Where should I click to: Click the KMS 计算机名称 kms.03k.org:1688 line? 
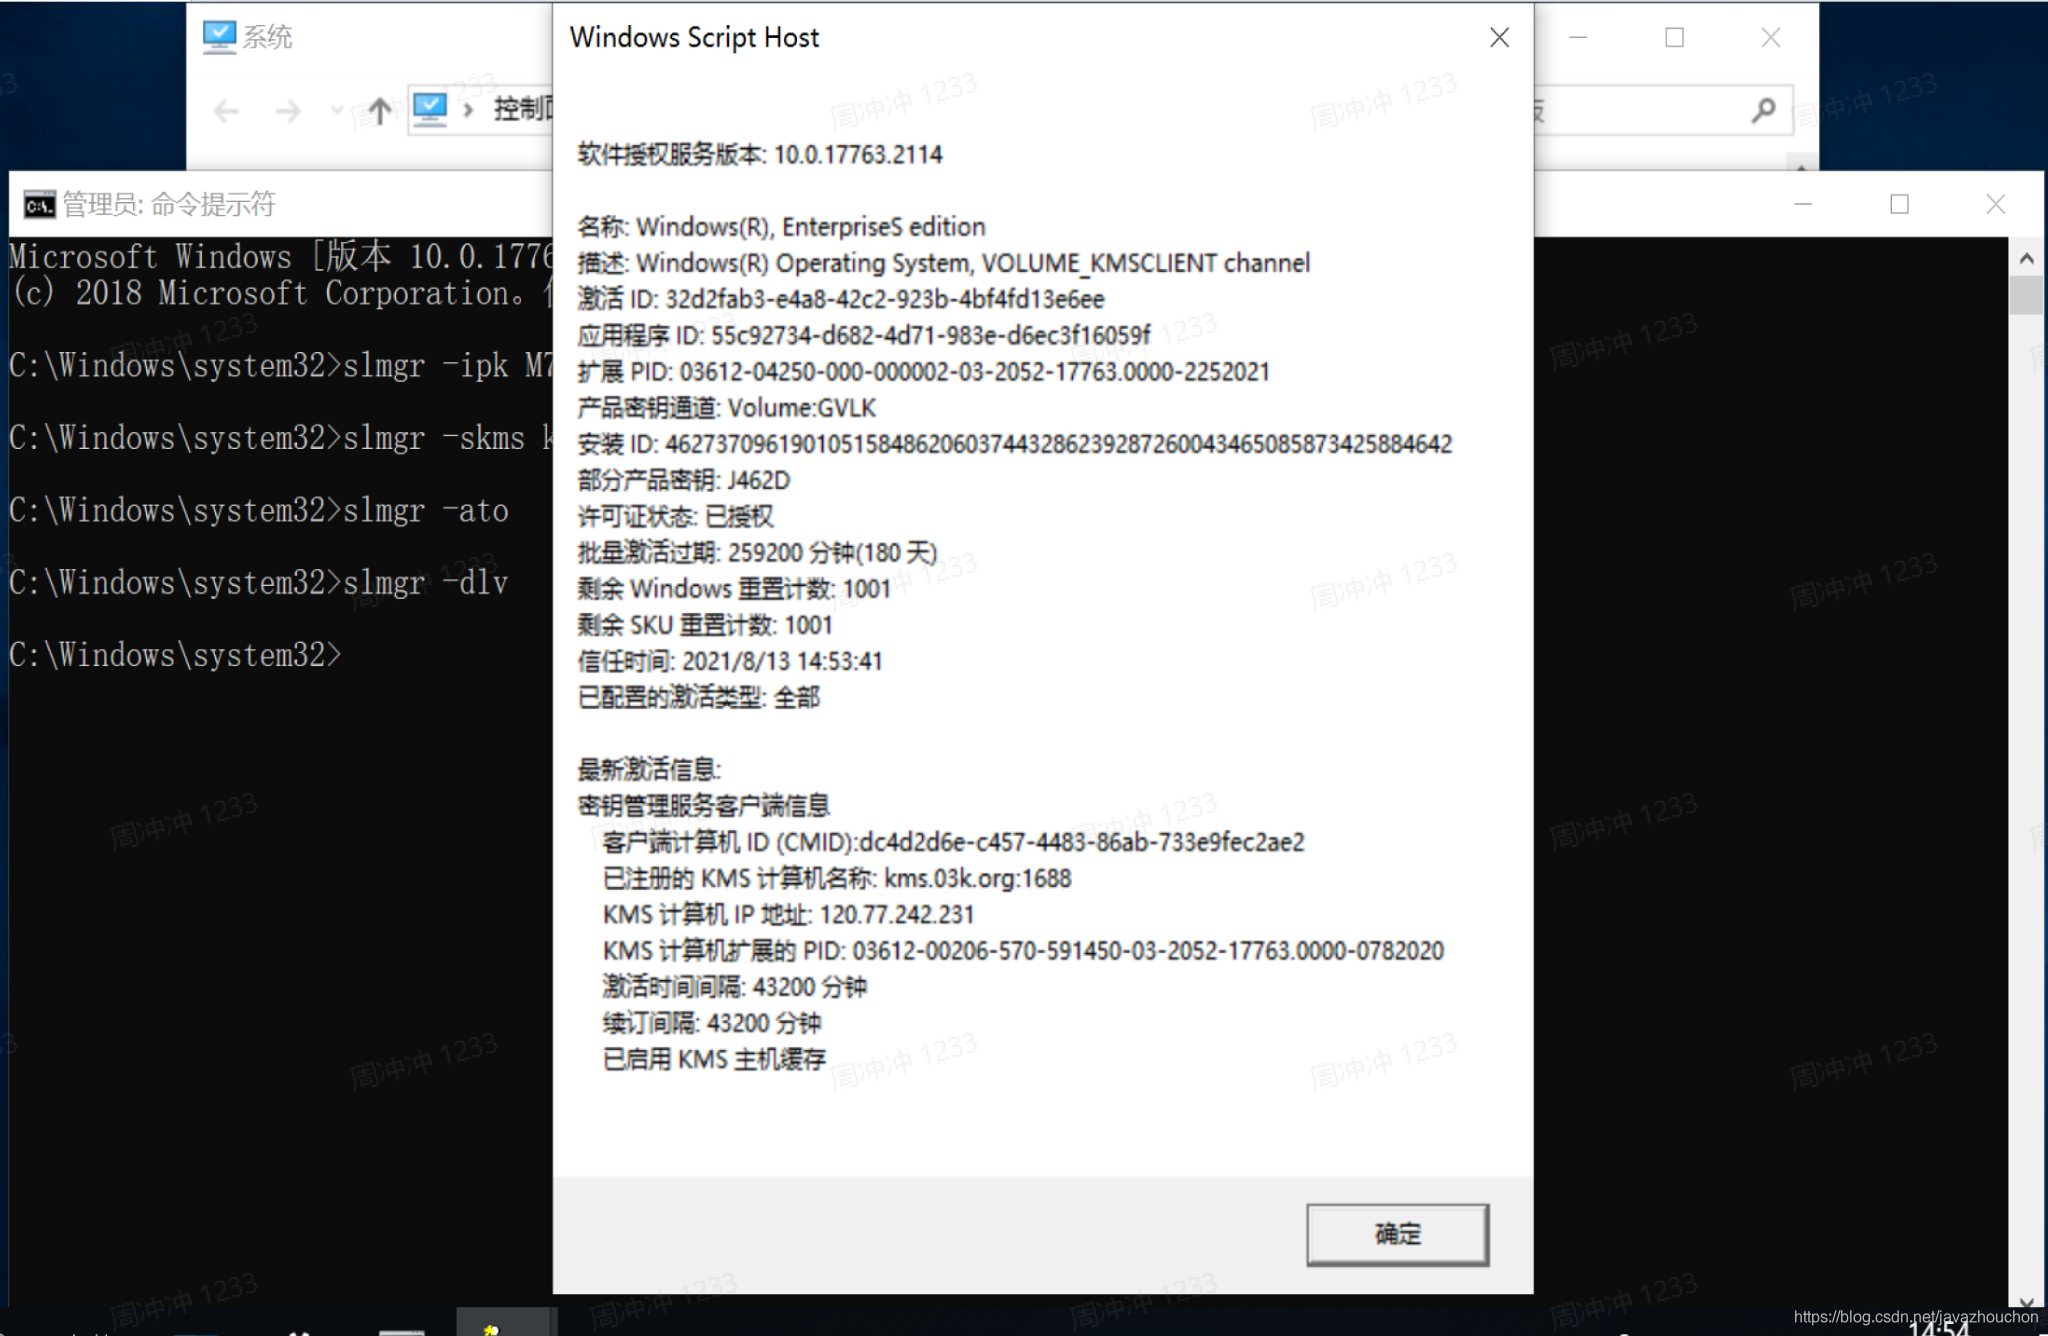(837, 878)
